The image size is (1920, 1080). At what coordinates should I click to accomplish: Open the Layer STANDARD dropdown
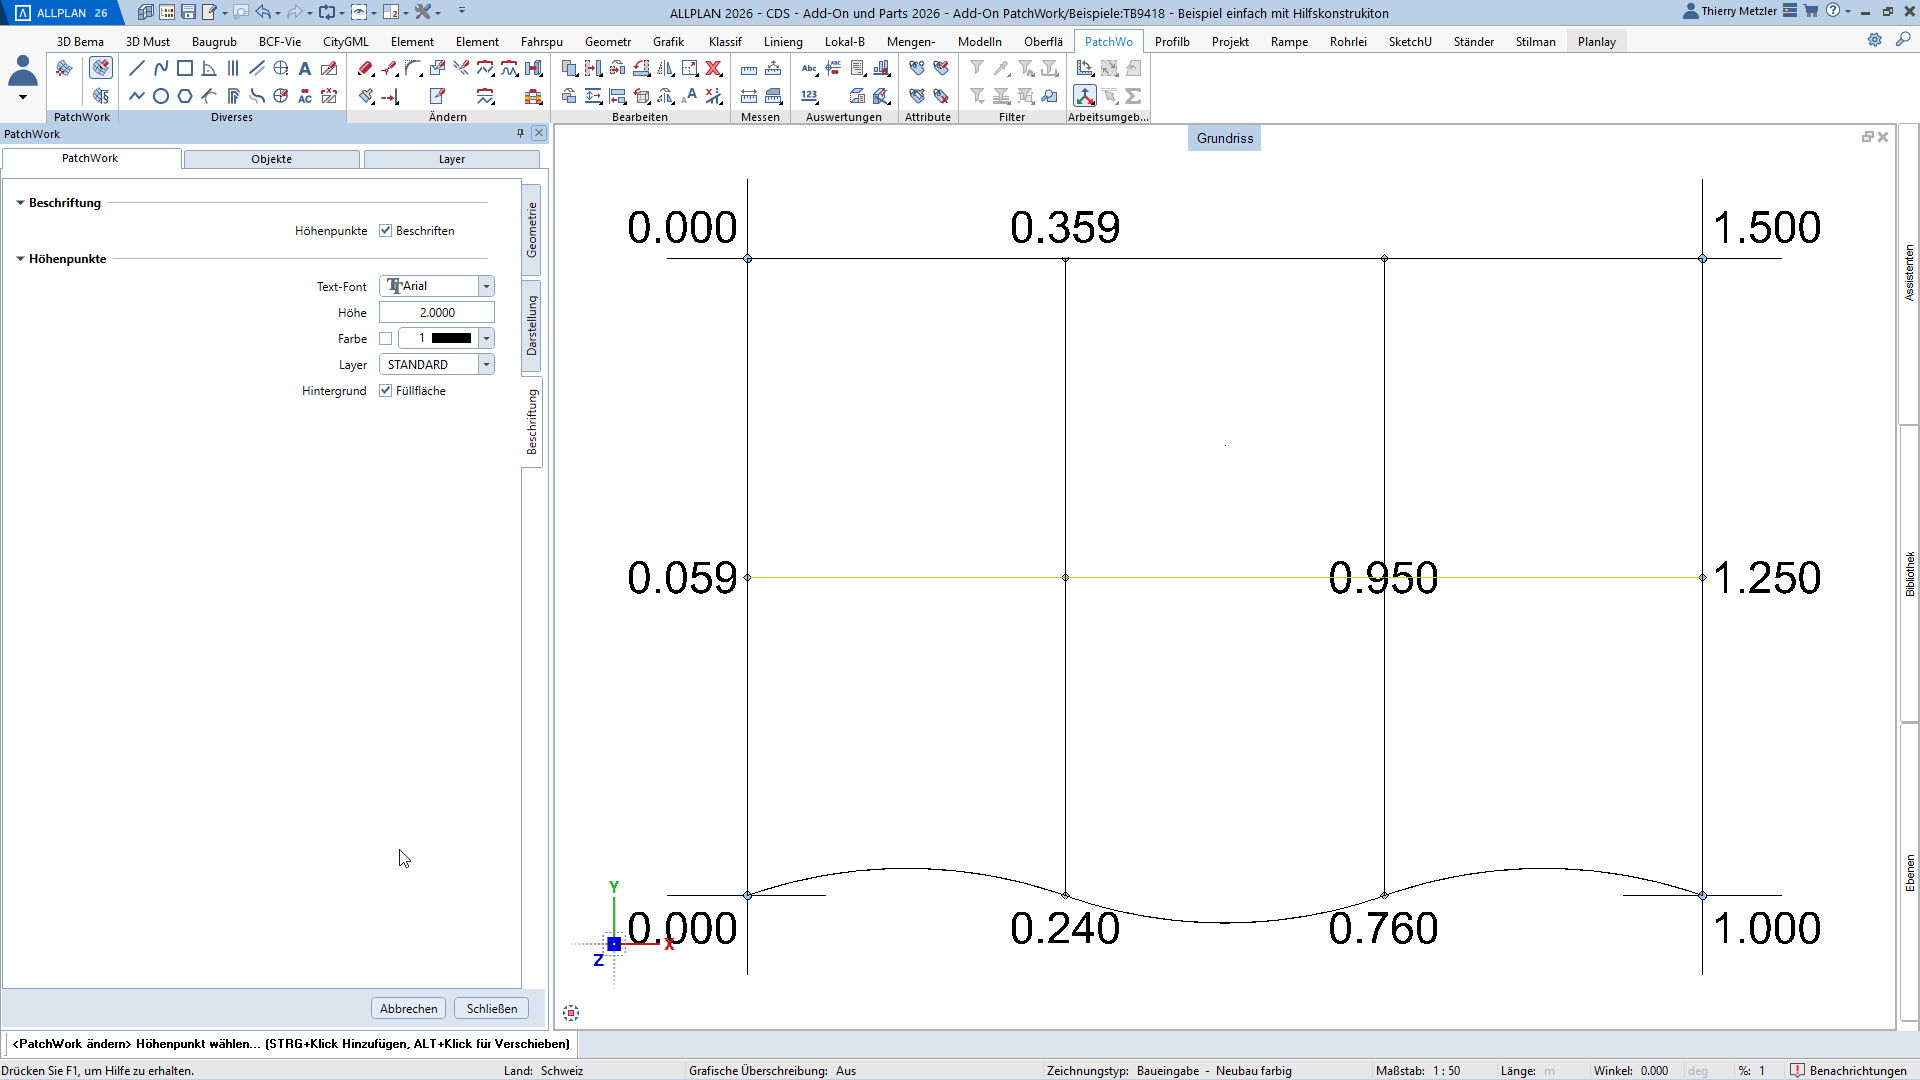(486, 365)
